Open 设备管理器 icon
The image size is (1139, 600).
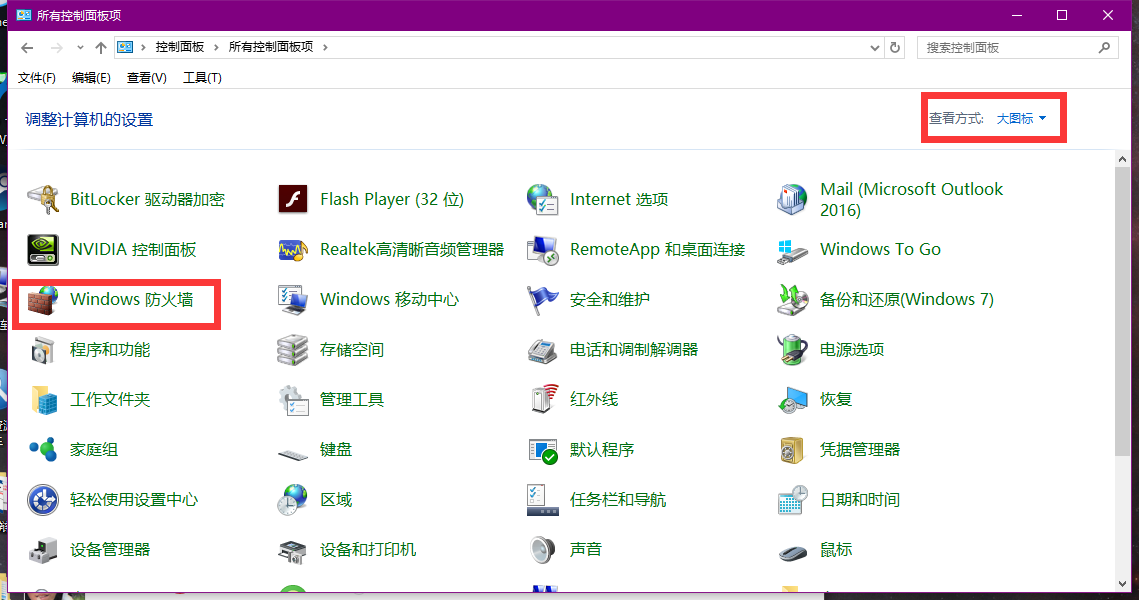click(43, 550)
